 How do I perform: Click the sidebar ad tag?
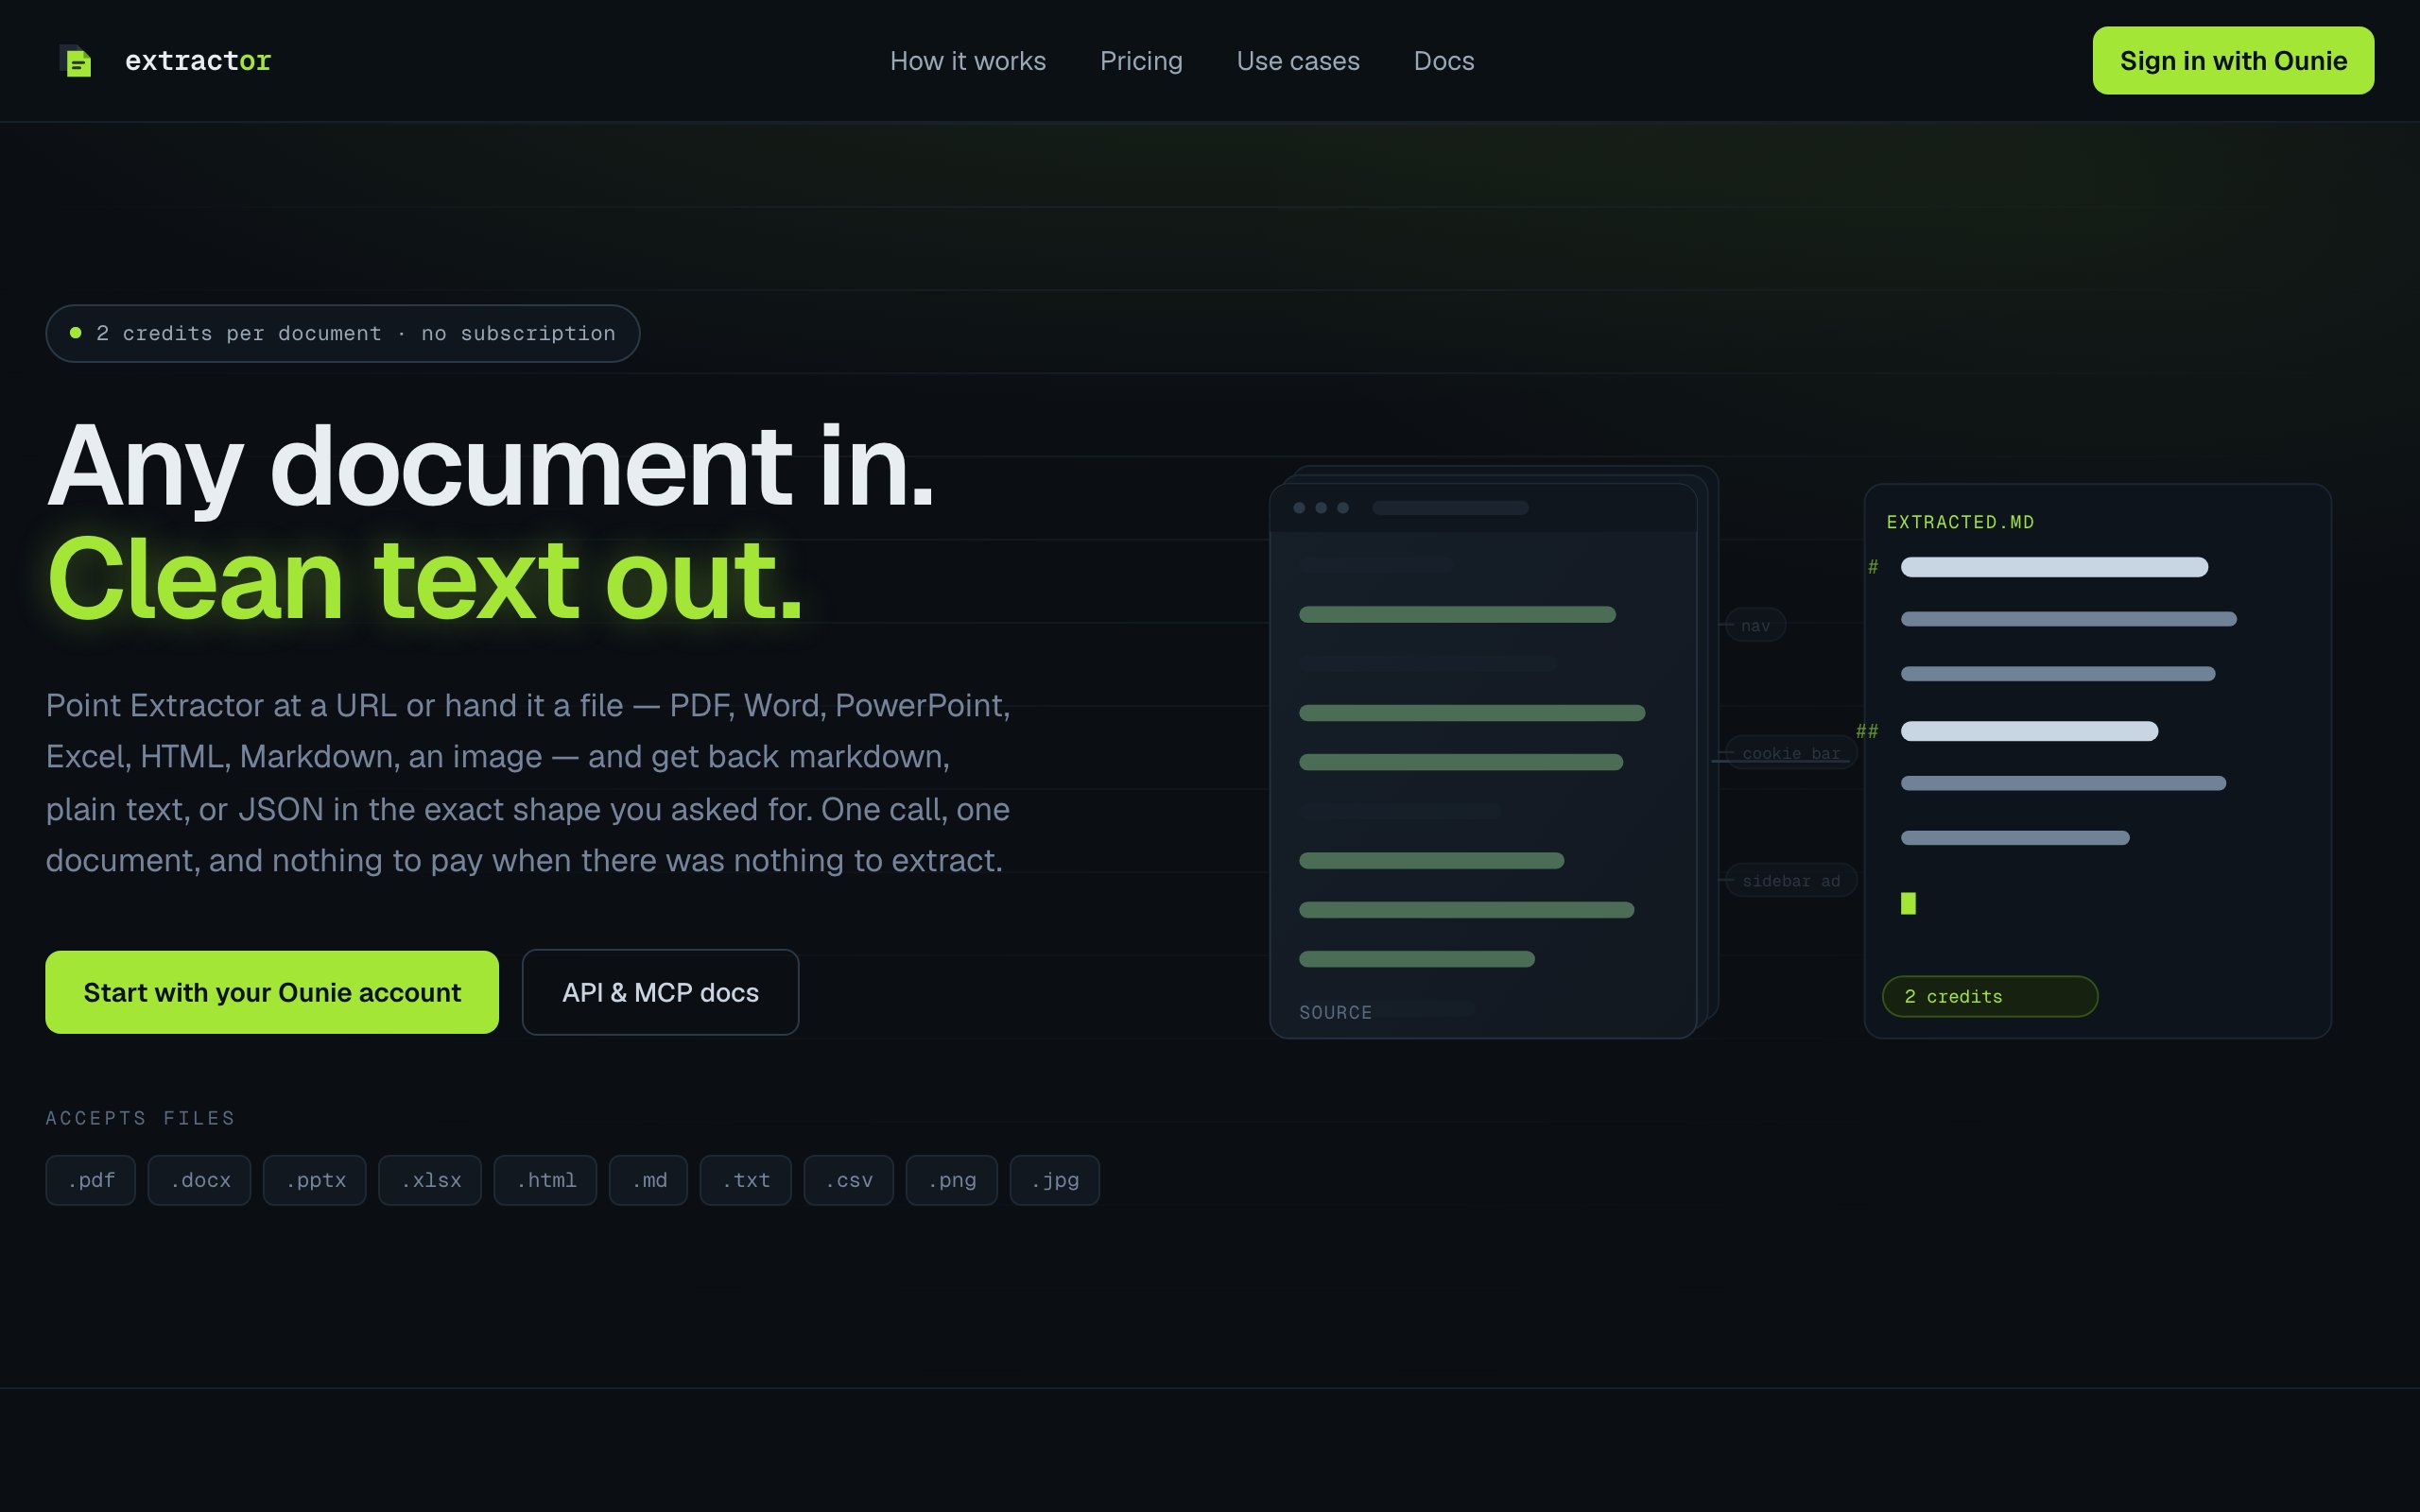(x=1791, y=881)
